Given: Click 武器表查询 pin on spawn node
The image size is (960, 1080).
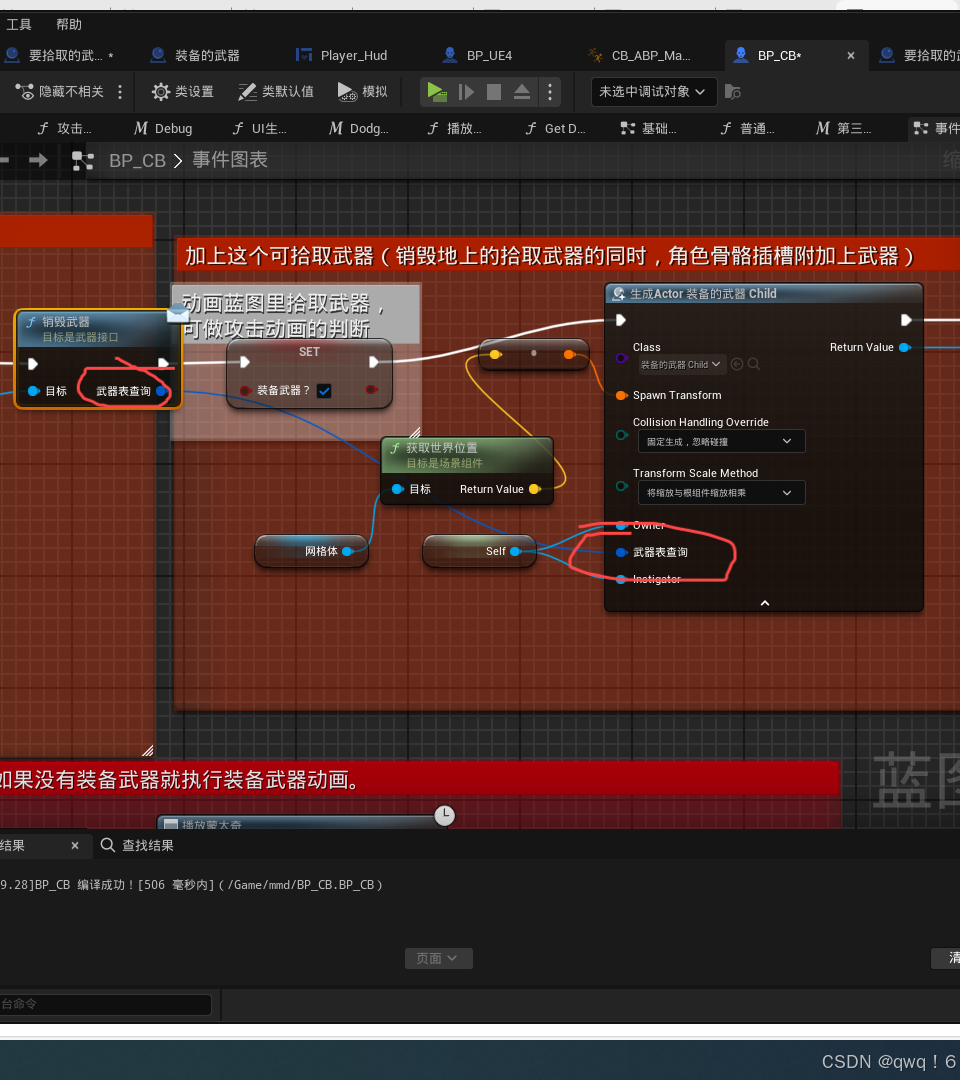Looking at the screenshot, I should click(621, 552).
